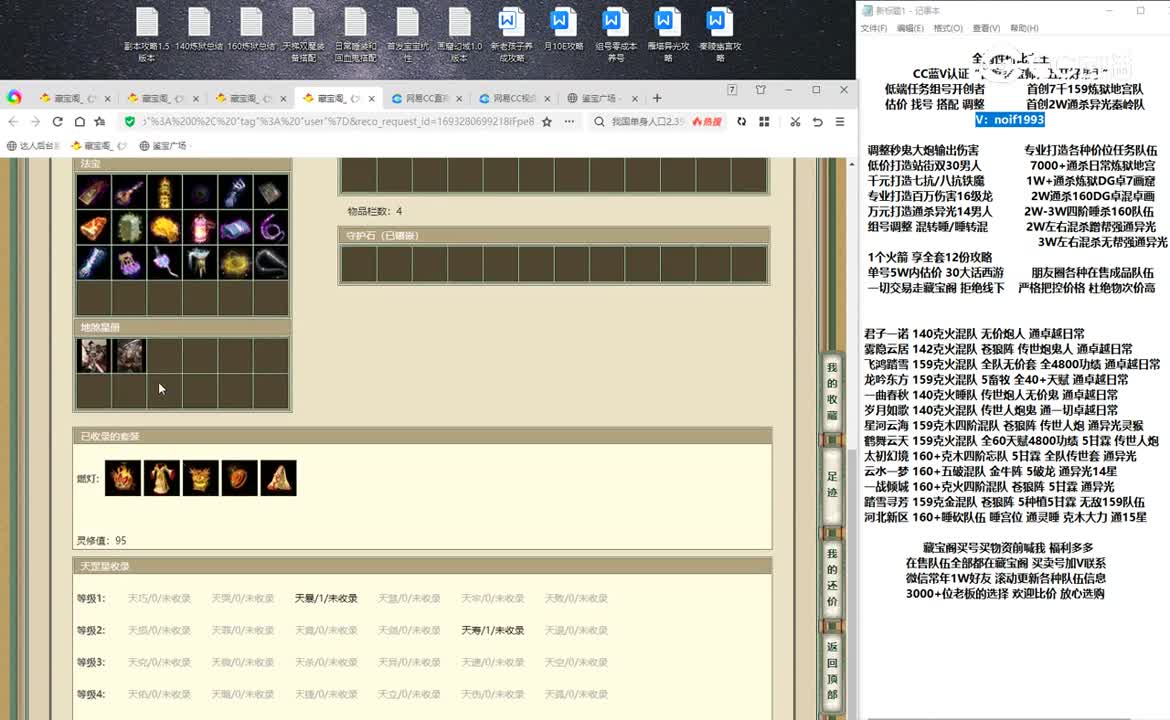1170x720 pixels.
Task: Switch to the first 藏宝阁 tab
Action: tap(75, 98)
